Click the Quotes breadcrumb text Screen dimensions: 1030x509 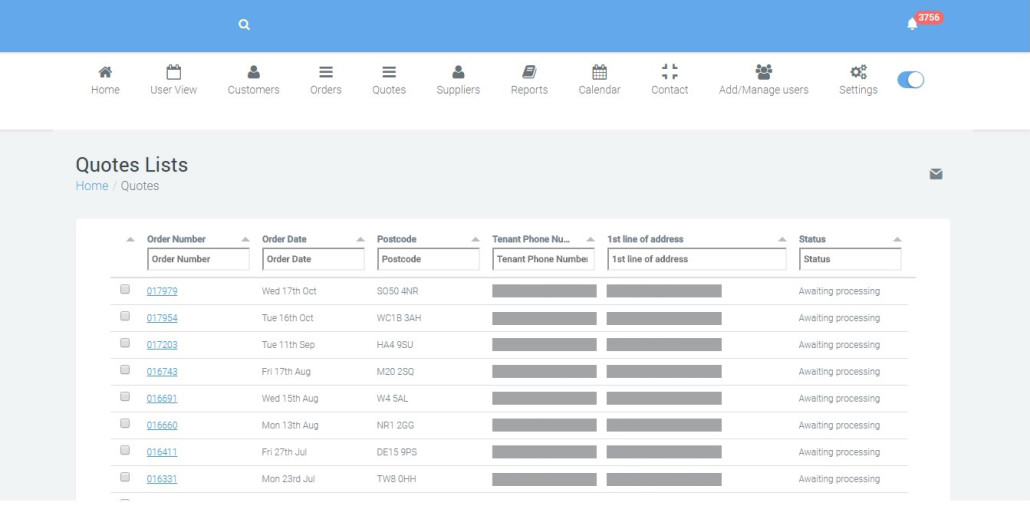140,186
